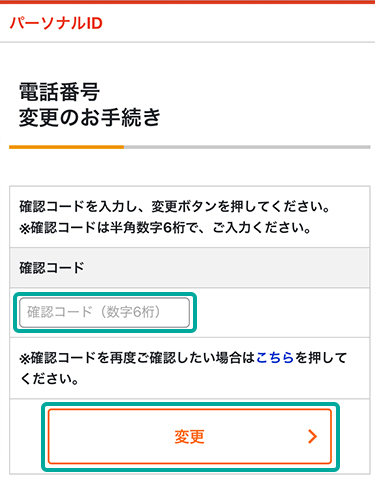Image resolution: width=375 pixels, height=492 pixels.
Task: Open the blue こちら resend link
Action: tap(275, 358)
